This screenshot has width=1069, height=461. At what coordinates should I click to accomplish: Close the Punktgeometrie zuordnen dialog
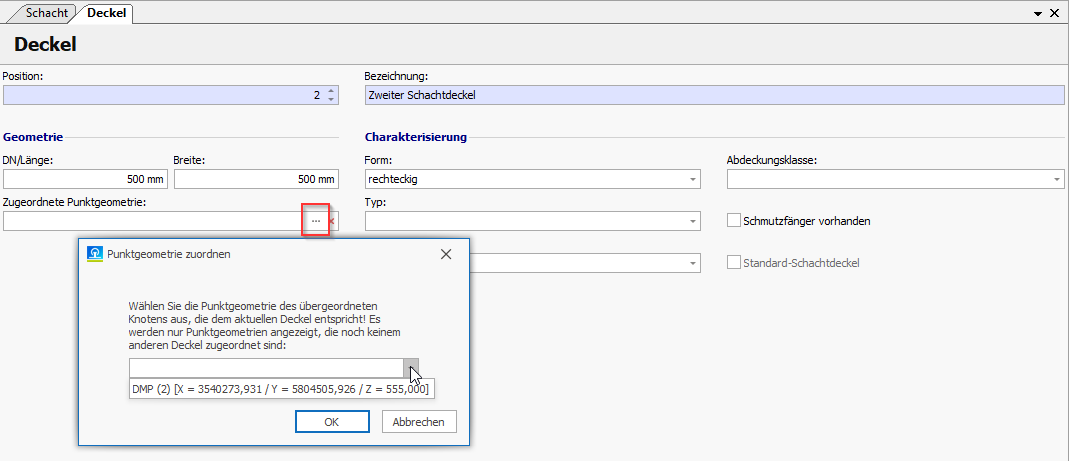pyautogui.click(x=446, y=254)
